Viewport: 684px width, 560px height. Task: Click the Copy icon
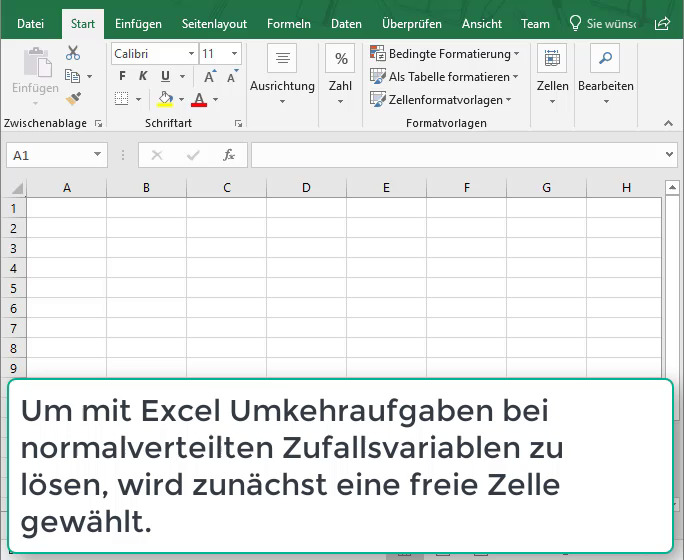click(72, 76)
